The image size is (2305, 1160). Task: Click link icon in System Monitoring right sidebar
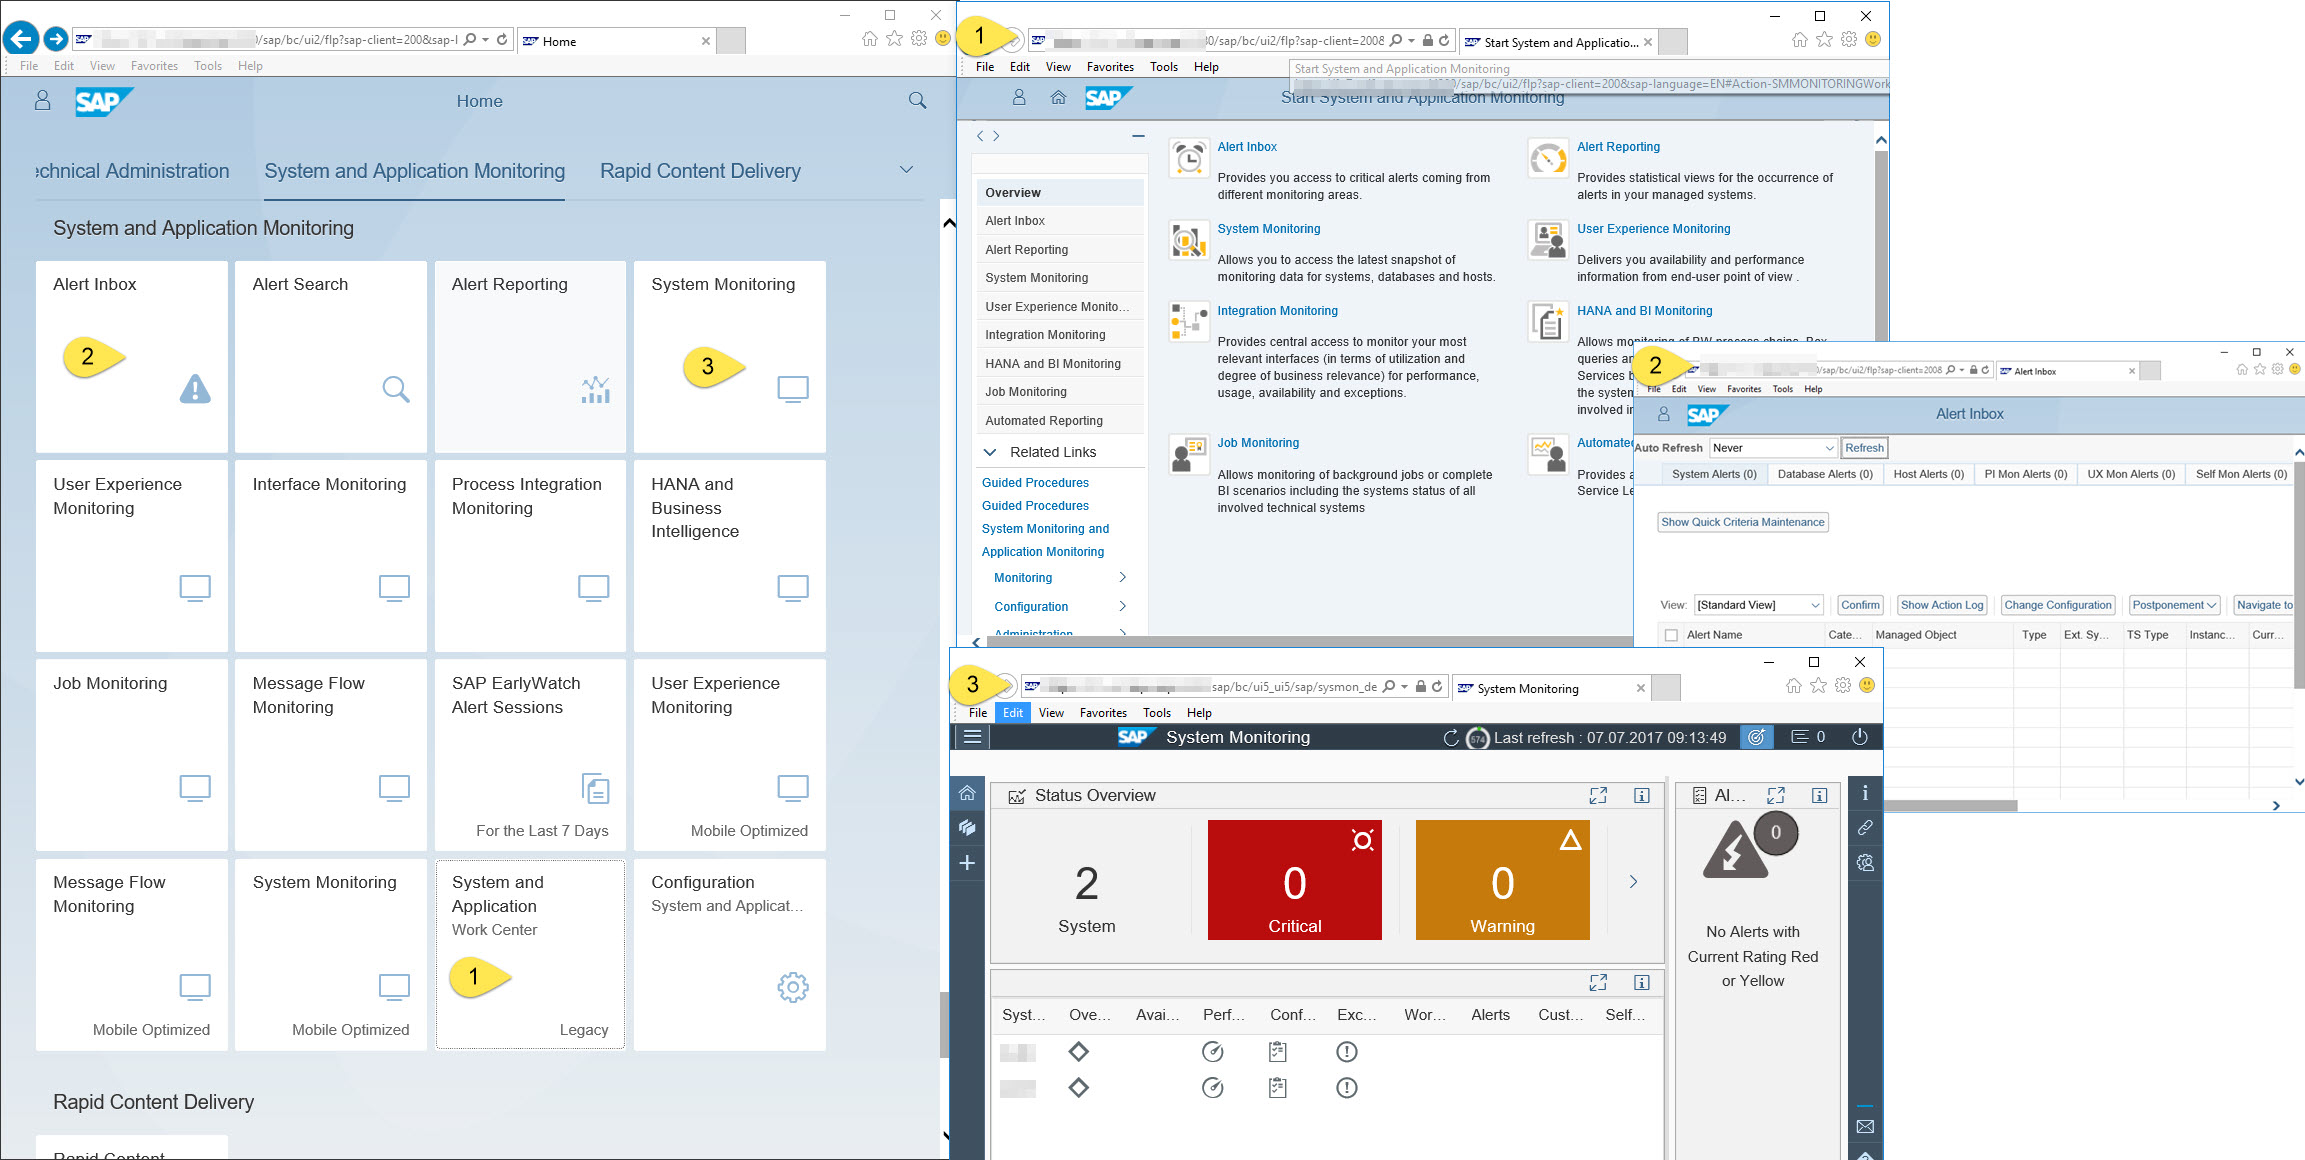point(1865,828)
